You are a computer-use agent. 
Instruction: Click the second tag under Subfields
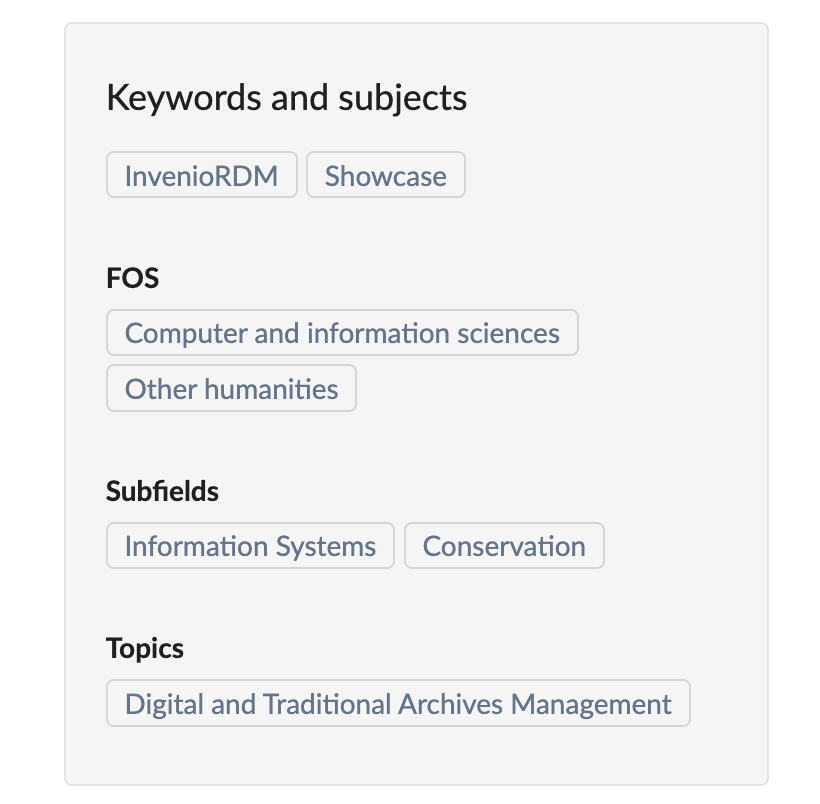tap(504, 545)
